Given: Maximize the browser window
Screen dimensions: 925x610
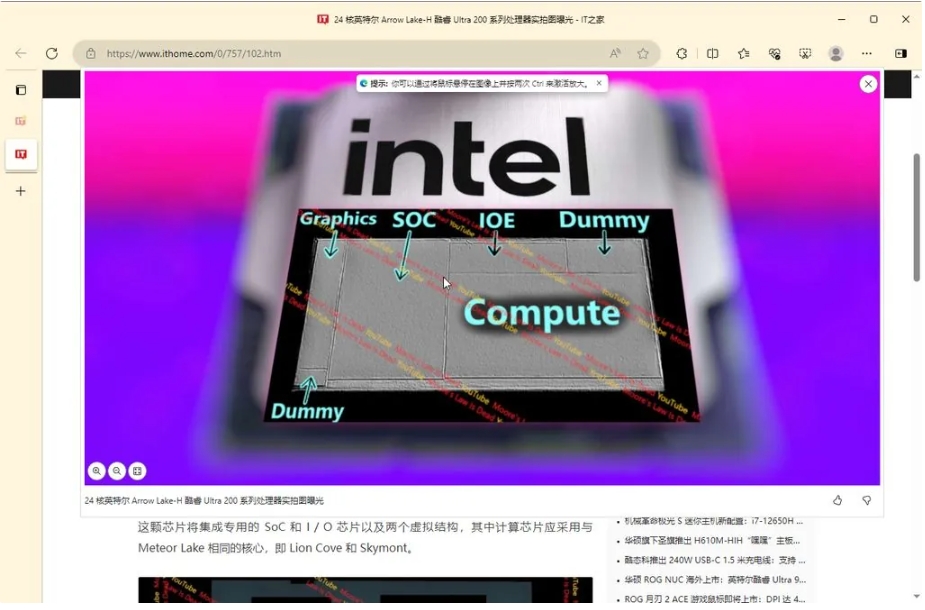Looking at the screenshot, I should coord(875,19).
